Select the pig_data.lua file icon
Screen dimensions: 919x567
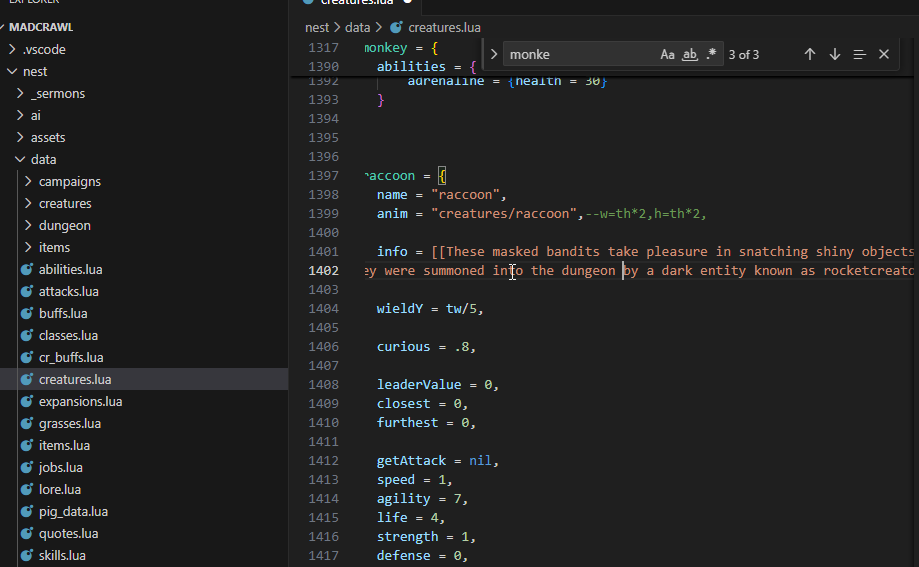pos(27,511)
